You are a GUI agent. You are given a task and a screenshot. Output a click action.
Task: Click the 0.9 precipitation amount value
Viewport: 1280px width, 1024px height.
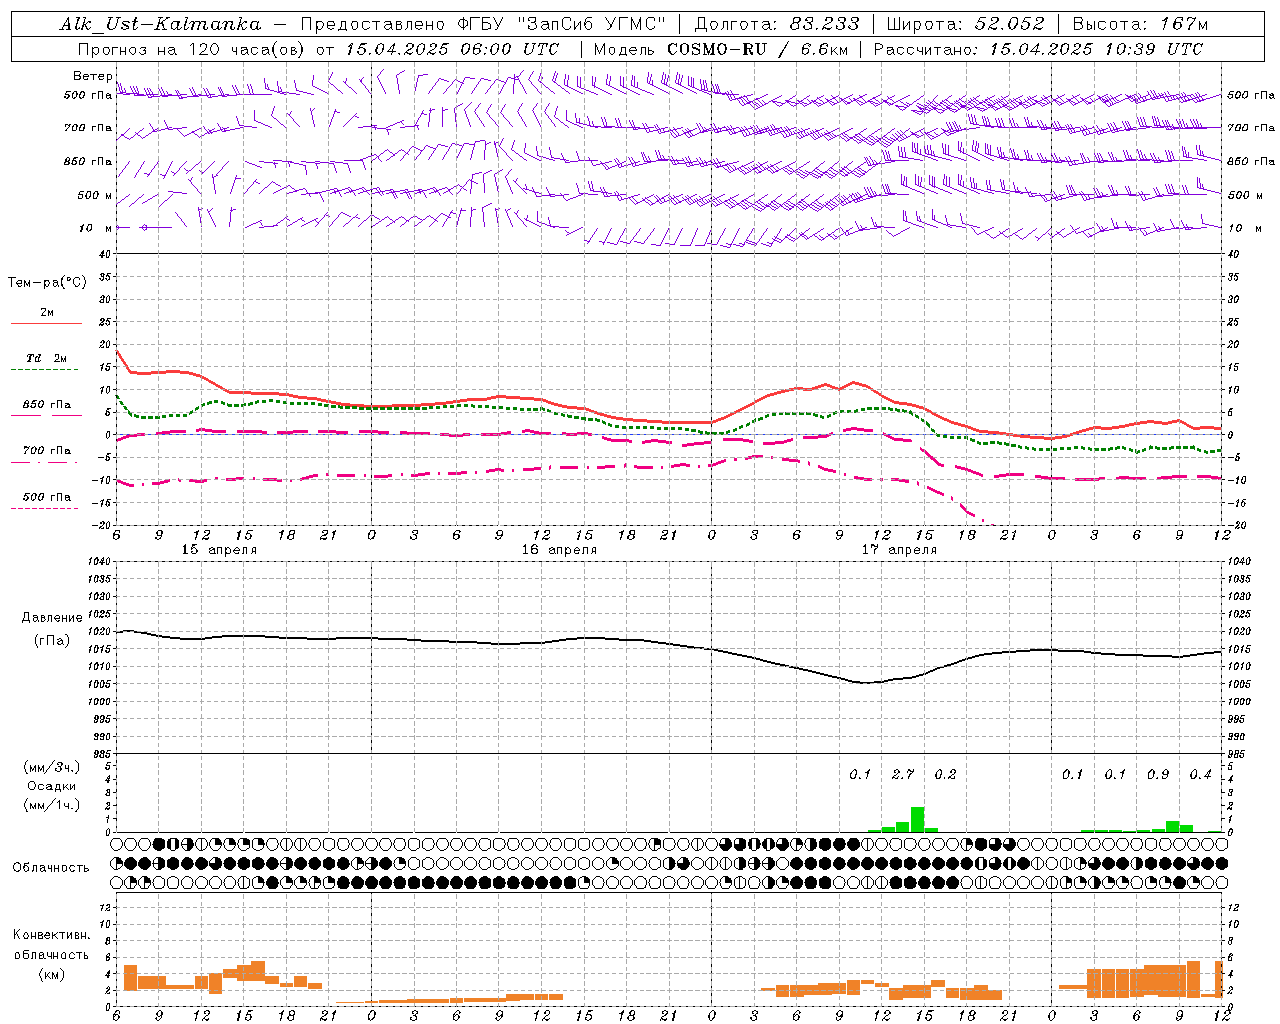pyautogui.click(x=1158, y=775)
